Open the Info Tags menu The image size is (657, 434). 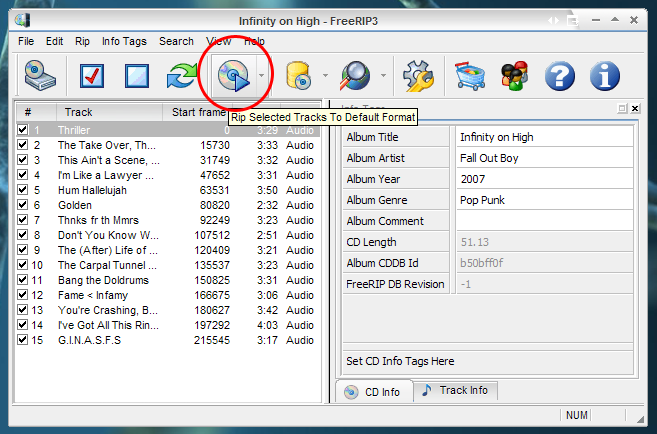click(124, 41)
